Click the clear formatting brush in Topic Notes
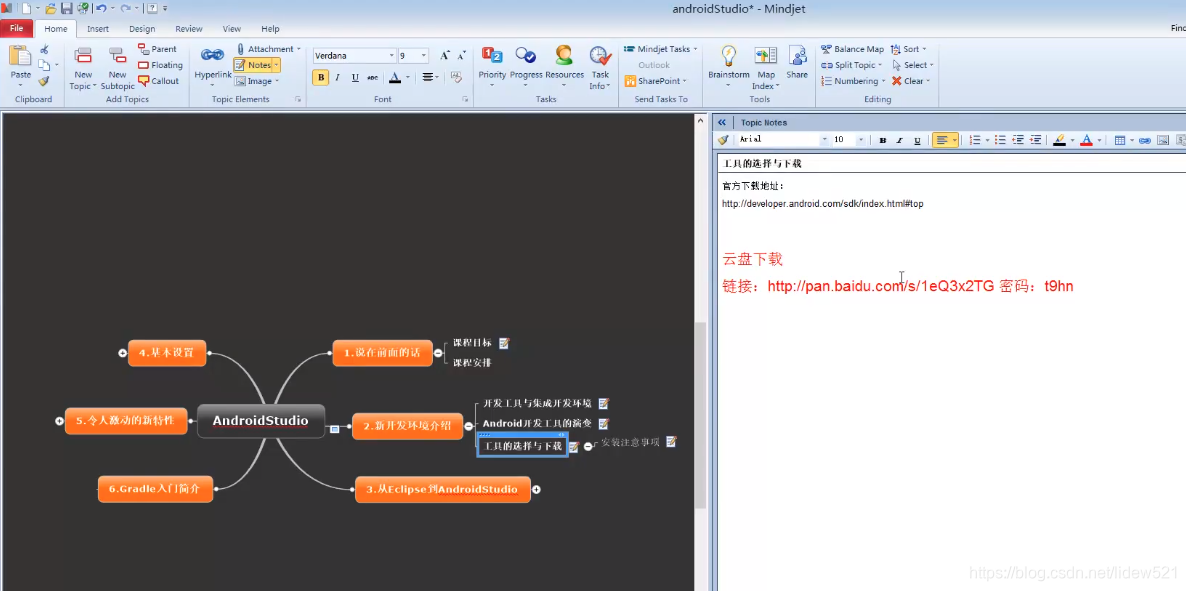This screenshot has width=1186, height=591. (724, 140)
